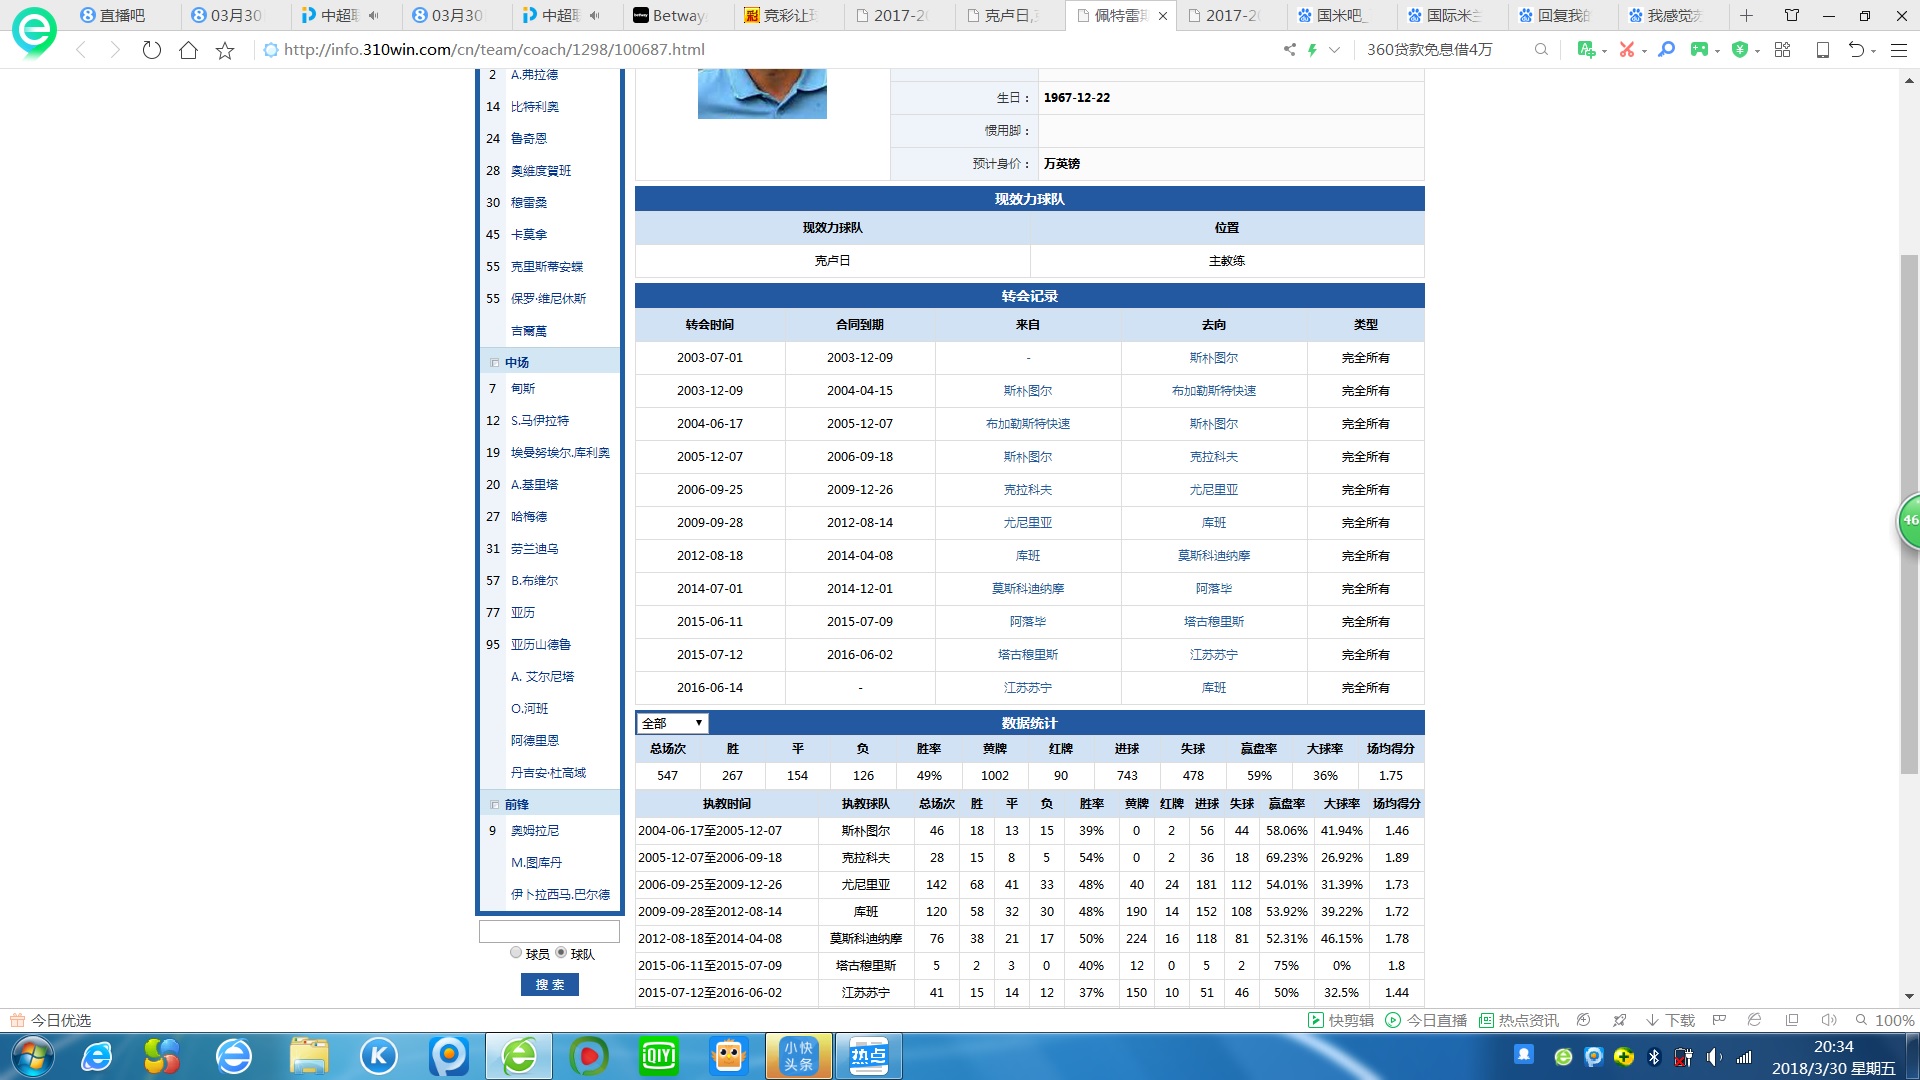Switch to the 竞彩让球 tab

tap(787, 15)
